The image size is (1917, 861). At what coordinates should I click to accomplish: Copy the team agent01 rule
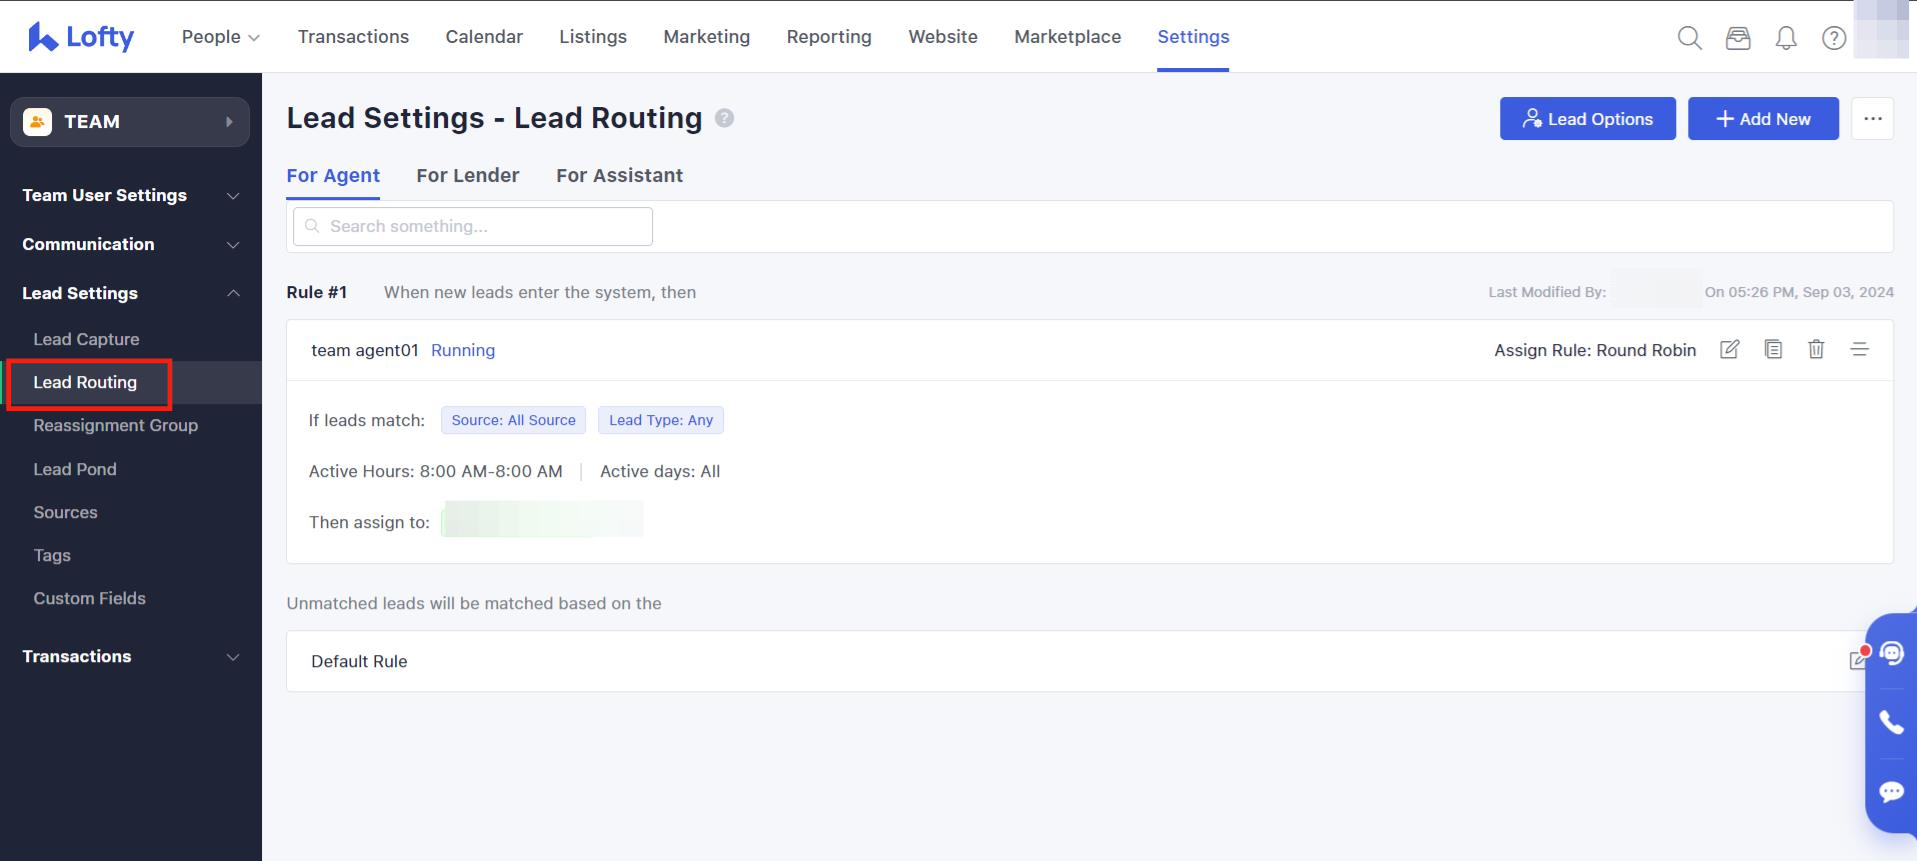click(x=1773, y=349)
